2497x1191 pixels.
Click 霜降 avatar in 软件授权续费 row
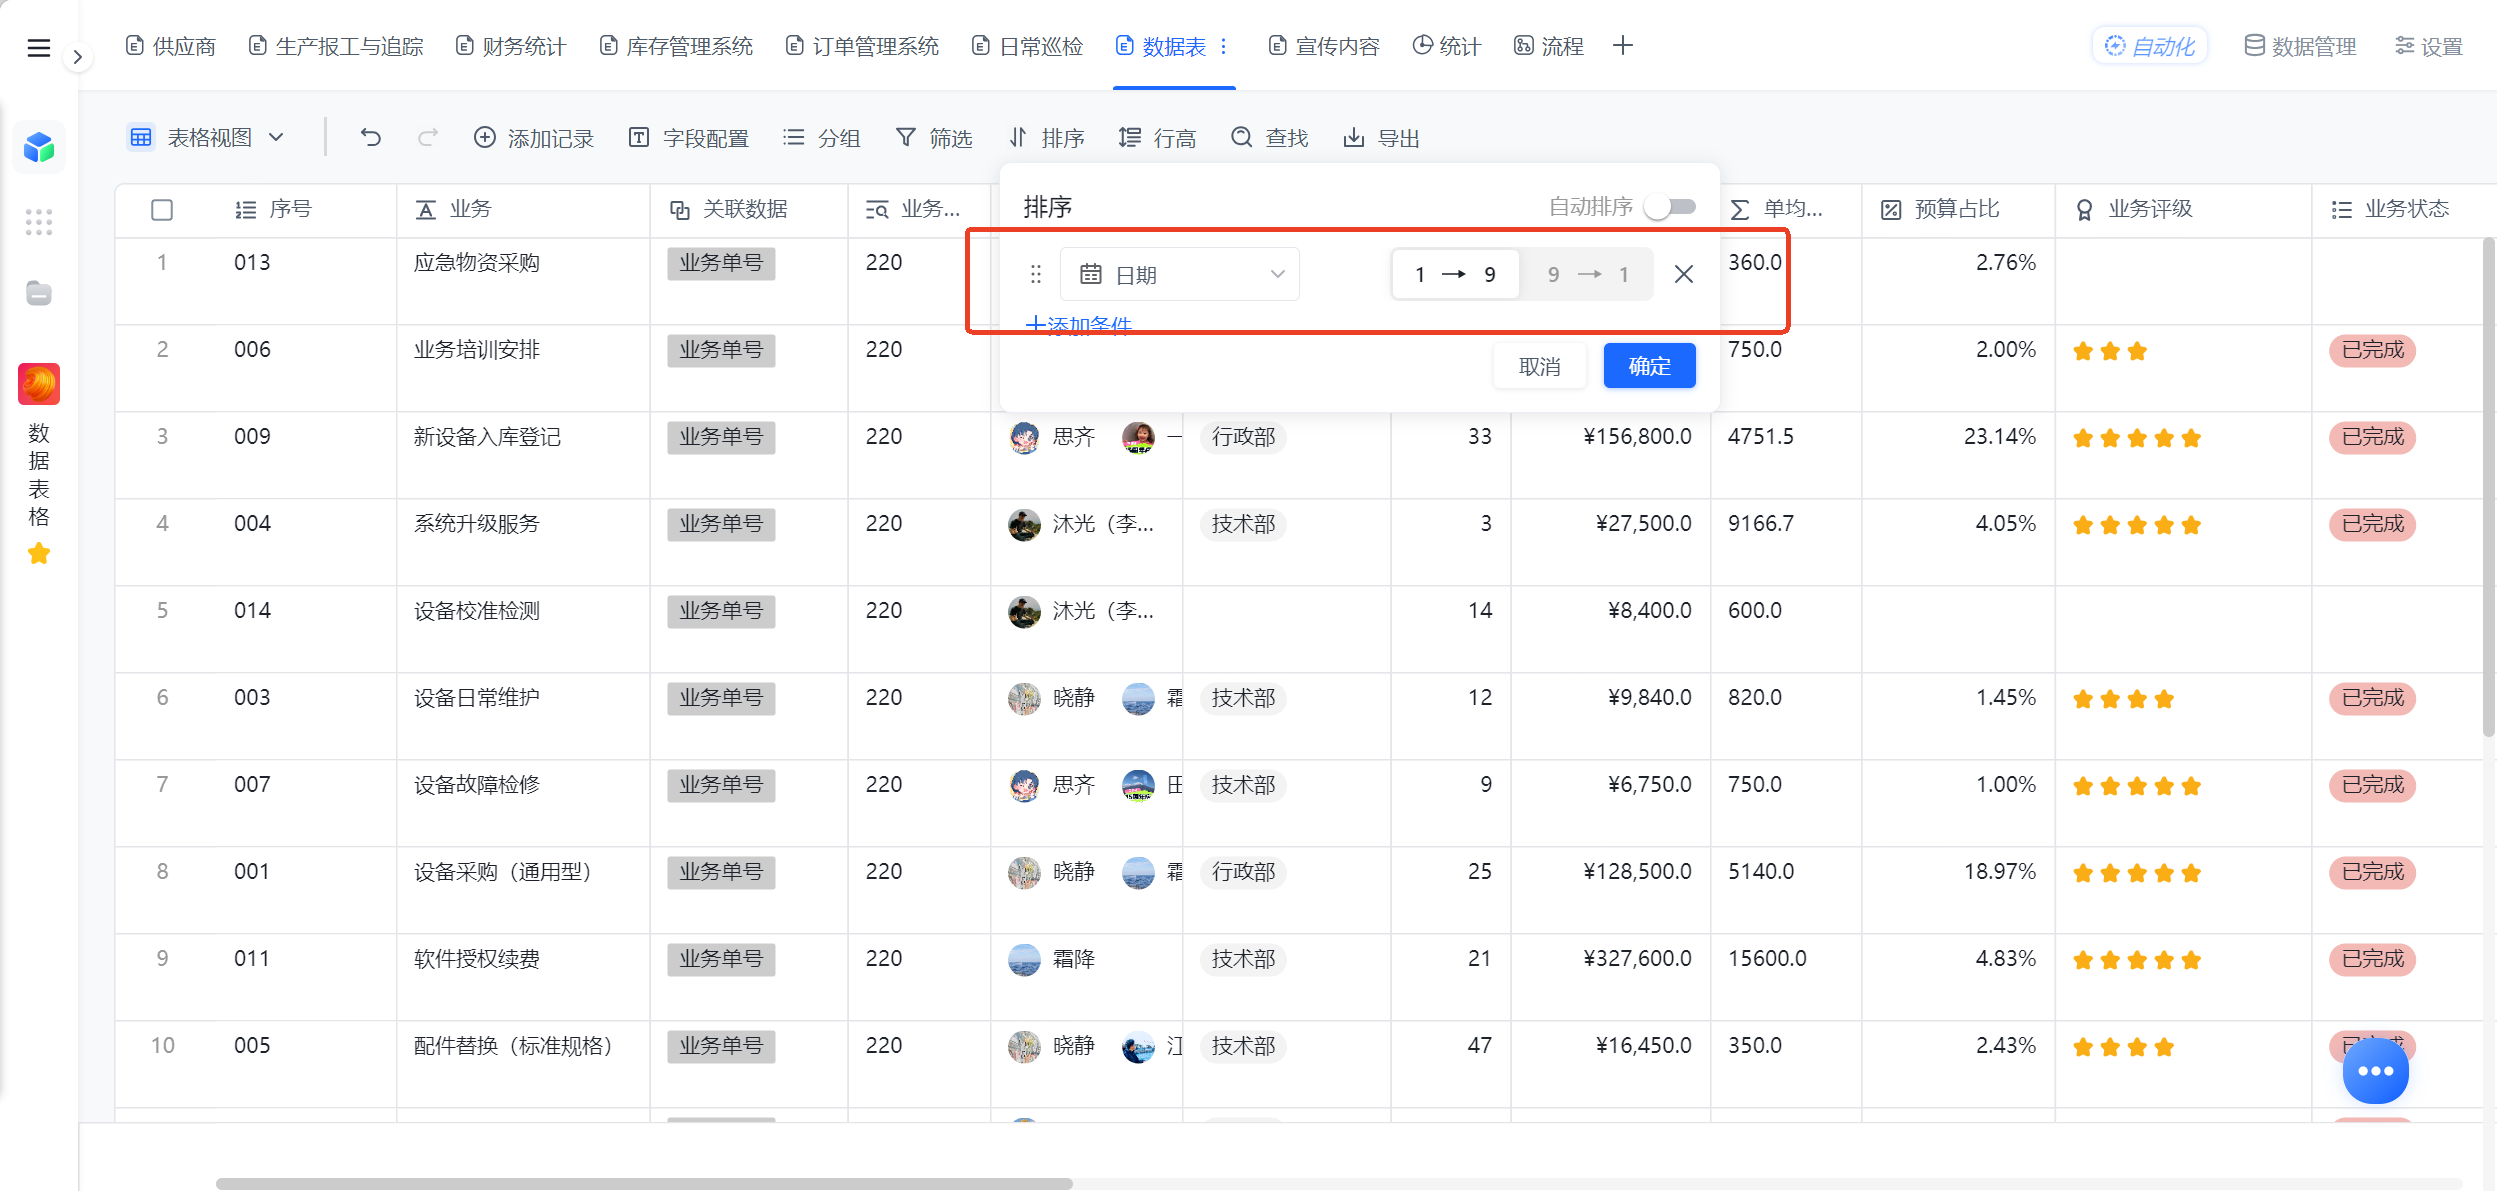1024,959
